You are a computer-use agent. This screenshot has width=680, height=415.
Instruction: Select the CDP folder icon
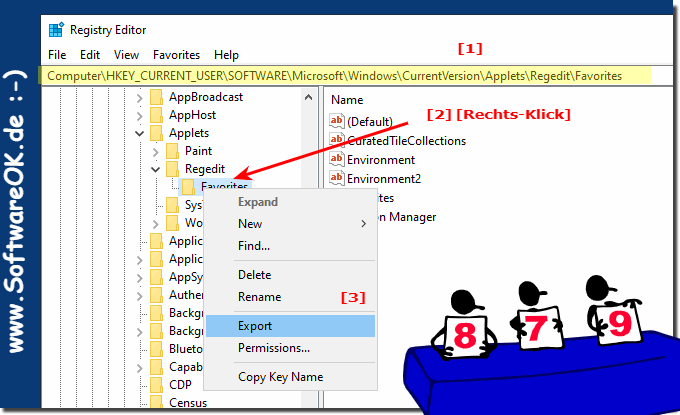156,385
